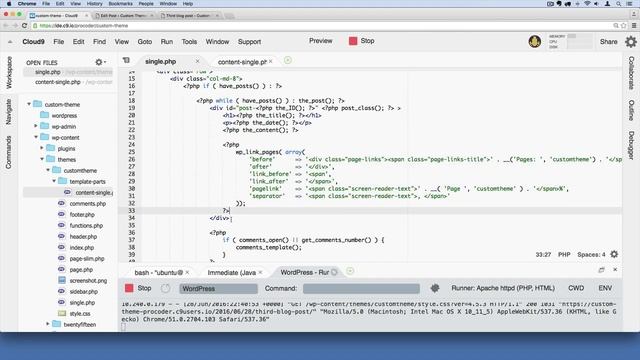640x360 pixels.
Task: Open the Commands side panel
Action: point(9,152)
